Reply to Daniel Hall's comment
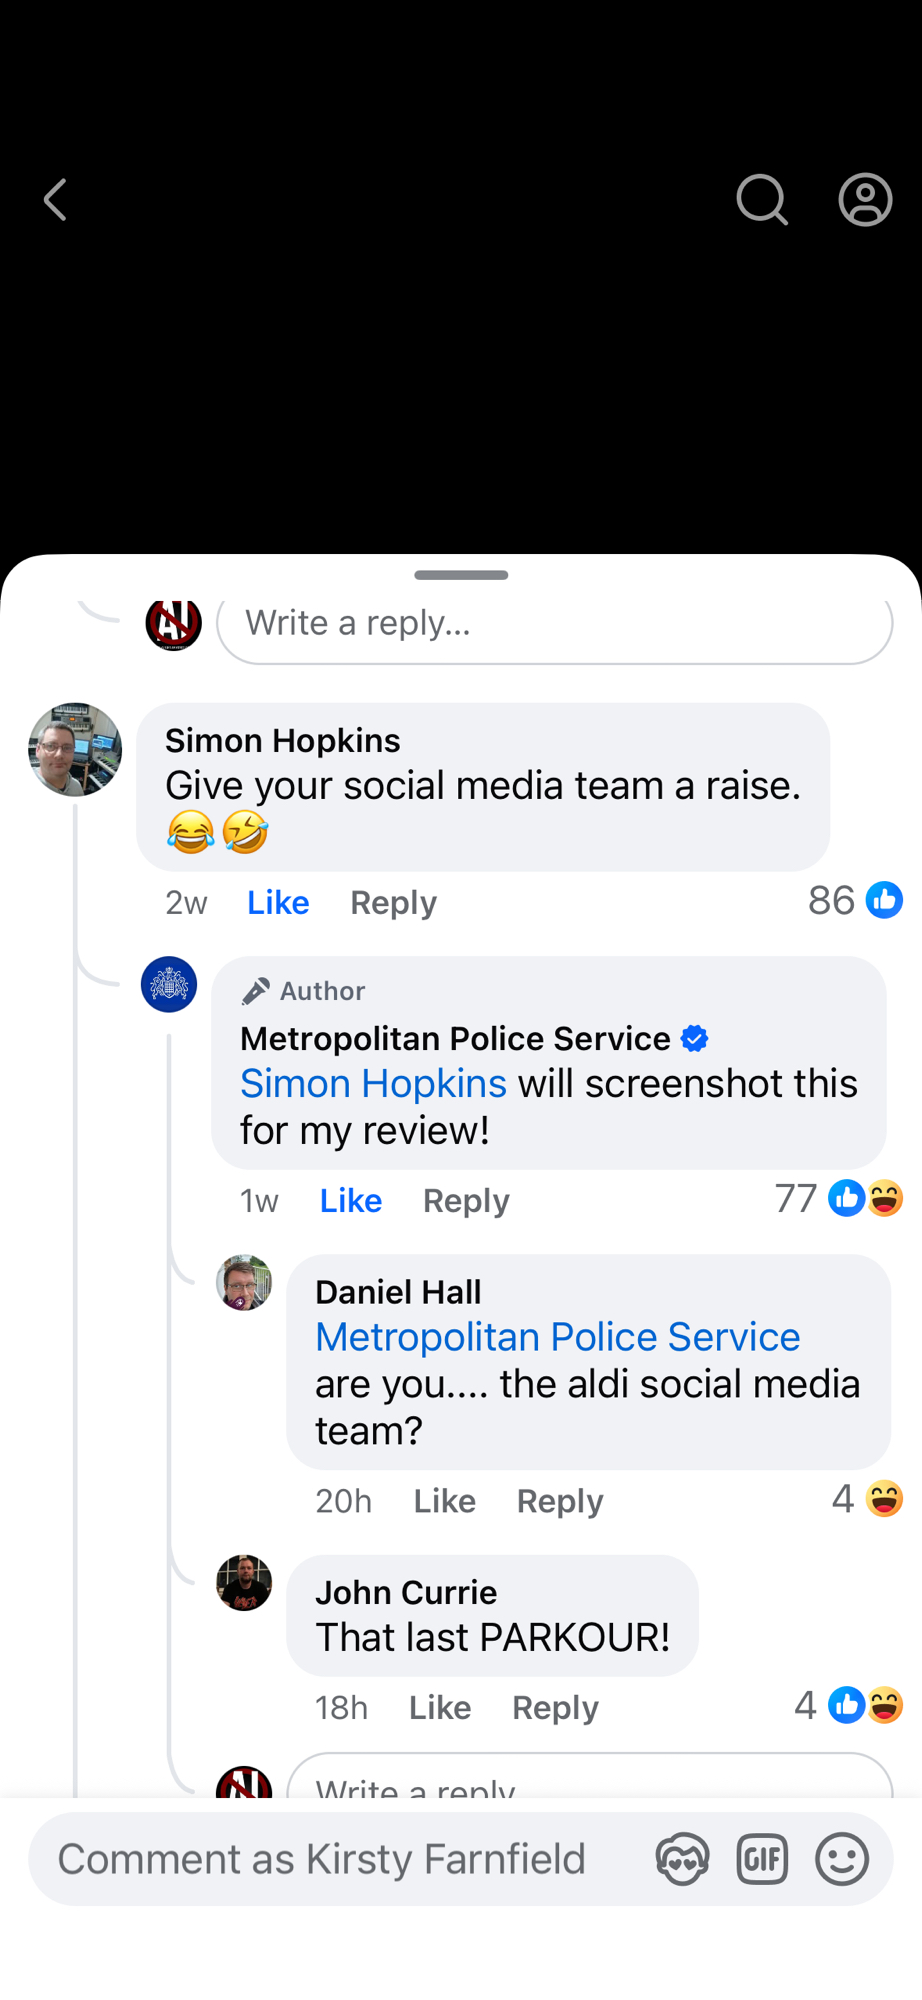This screenshot has width=922, height=2000. pyautogui.click(x=560, y=1501)
